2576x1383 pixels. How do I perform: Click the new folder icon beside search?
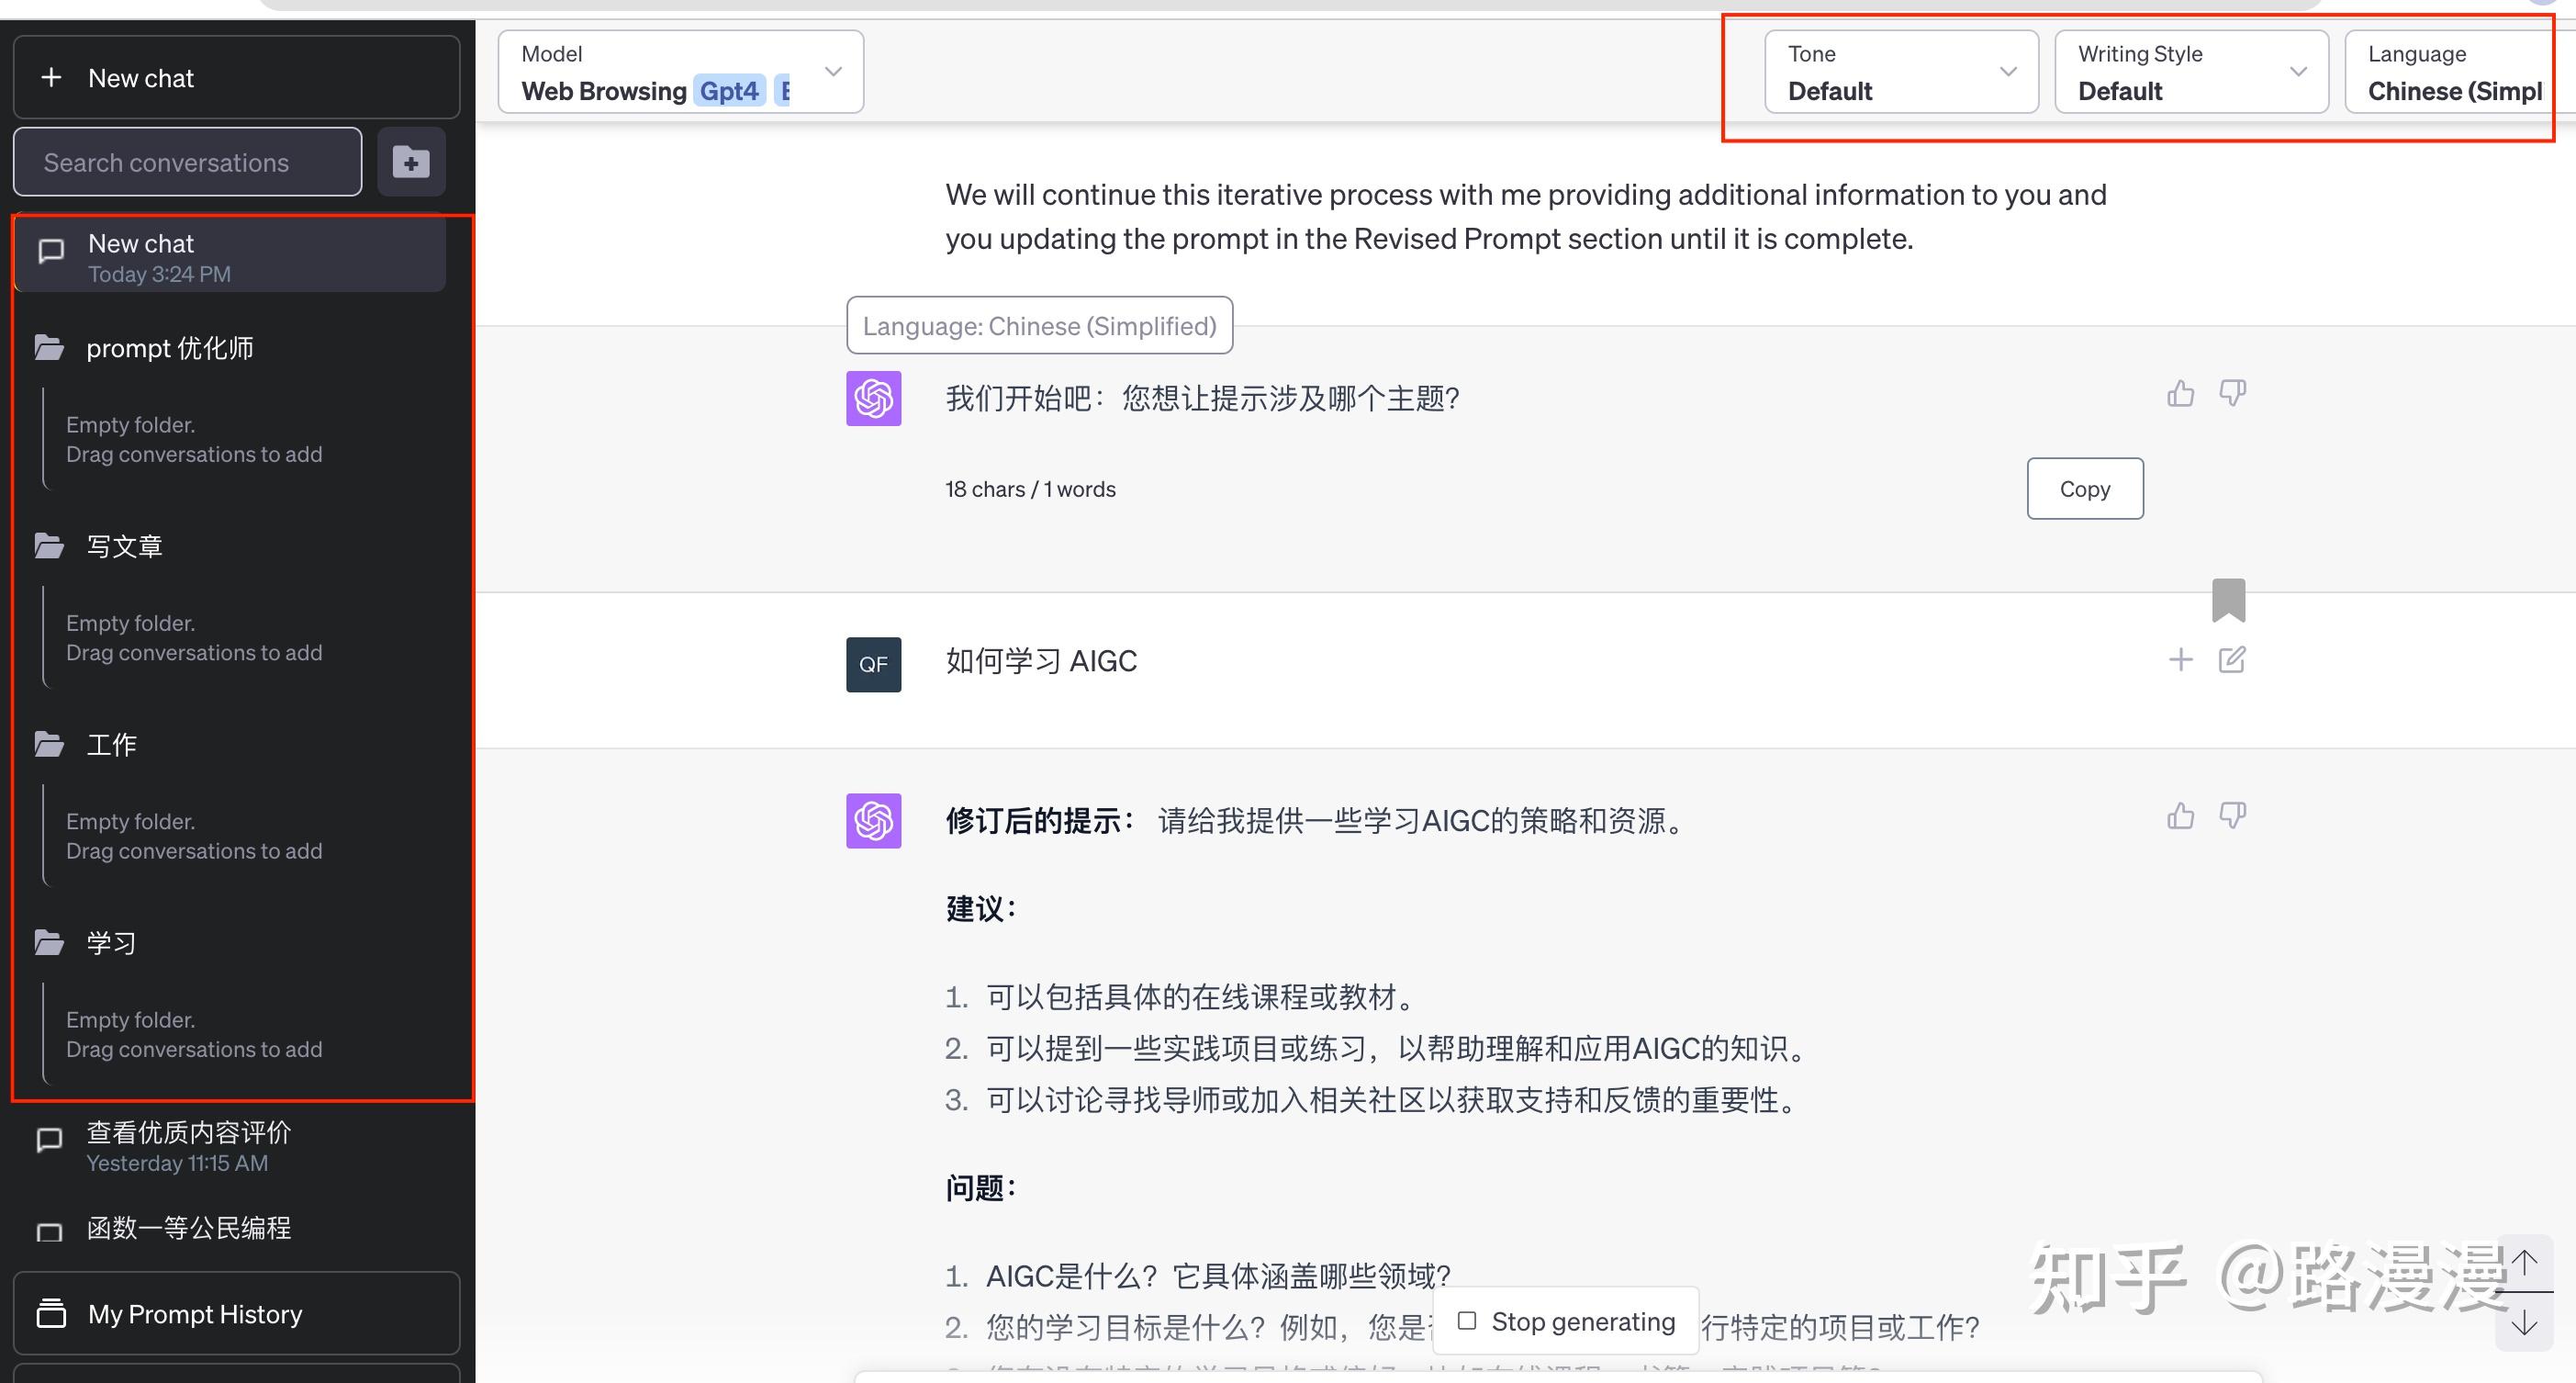coord(411,162)
